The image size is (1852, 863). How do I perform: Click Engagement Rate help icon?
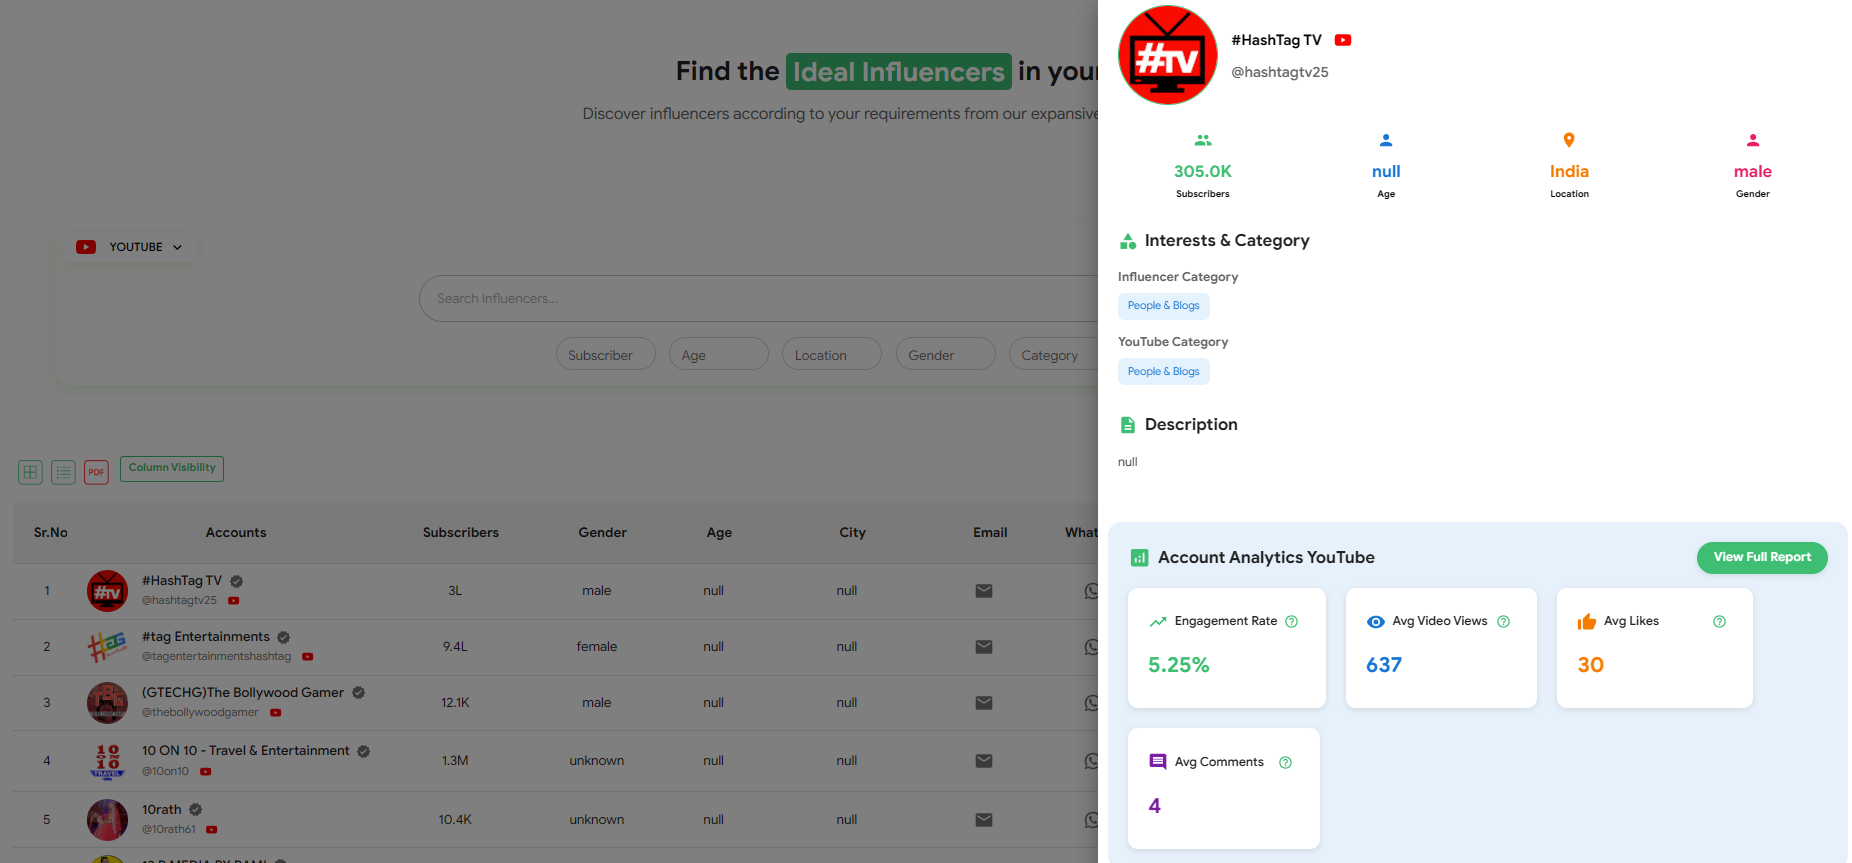tap(1292, 622)
